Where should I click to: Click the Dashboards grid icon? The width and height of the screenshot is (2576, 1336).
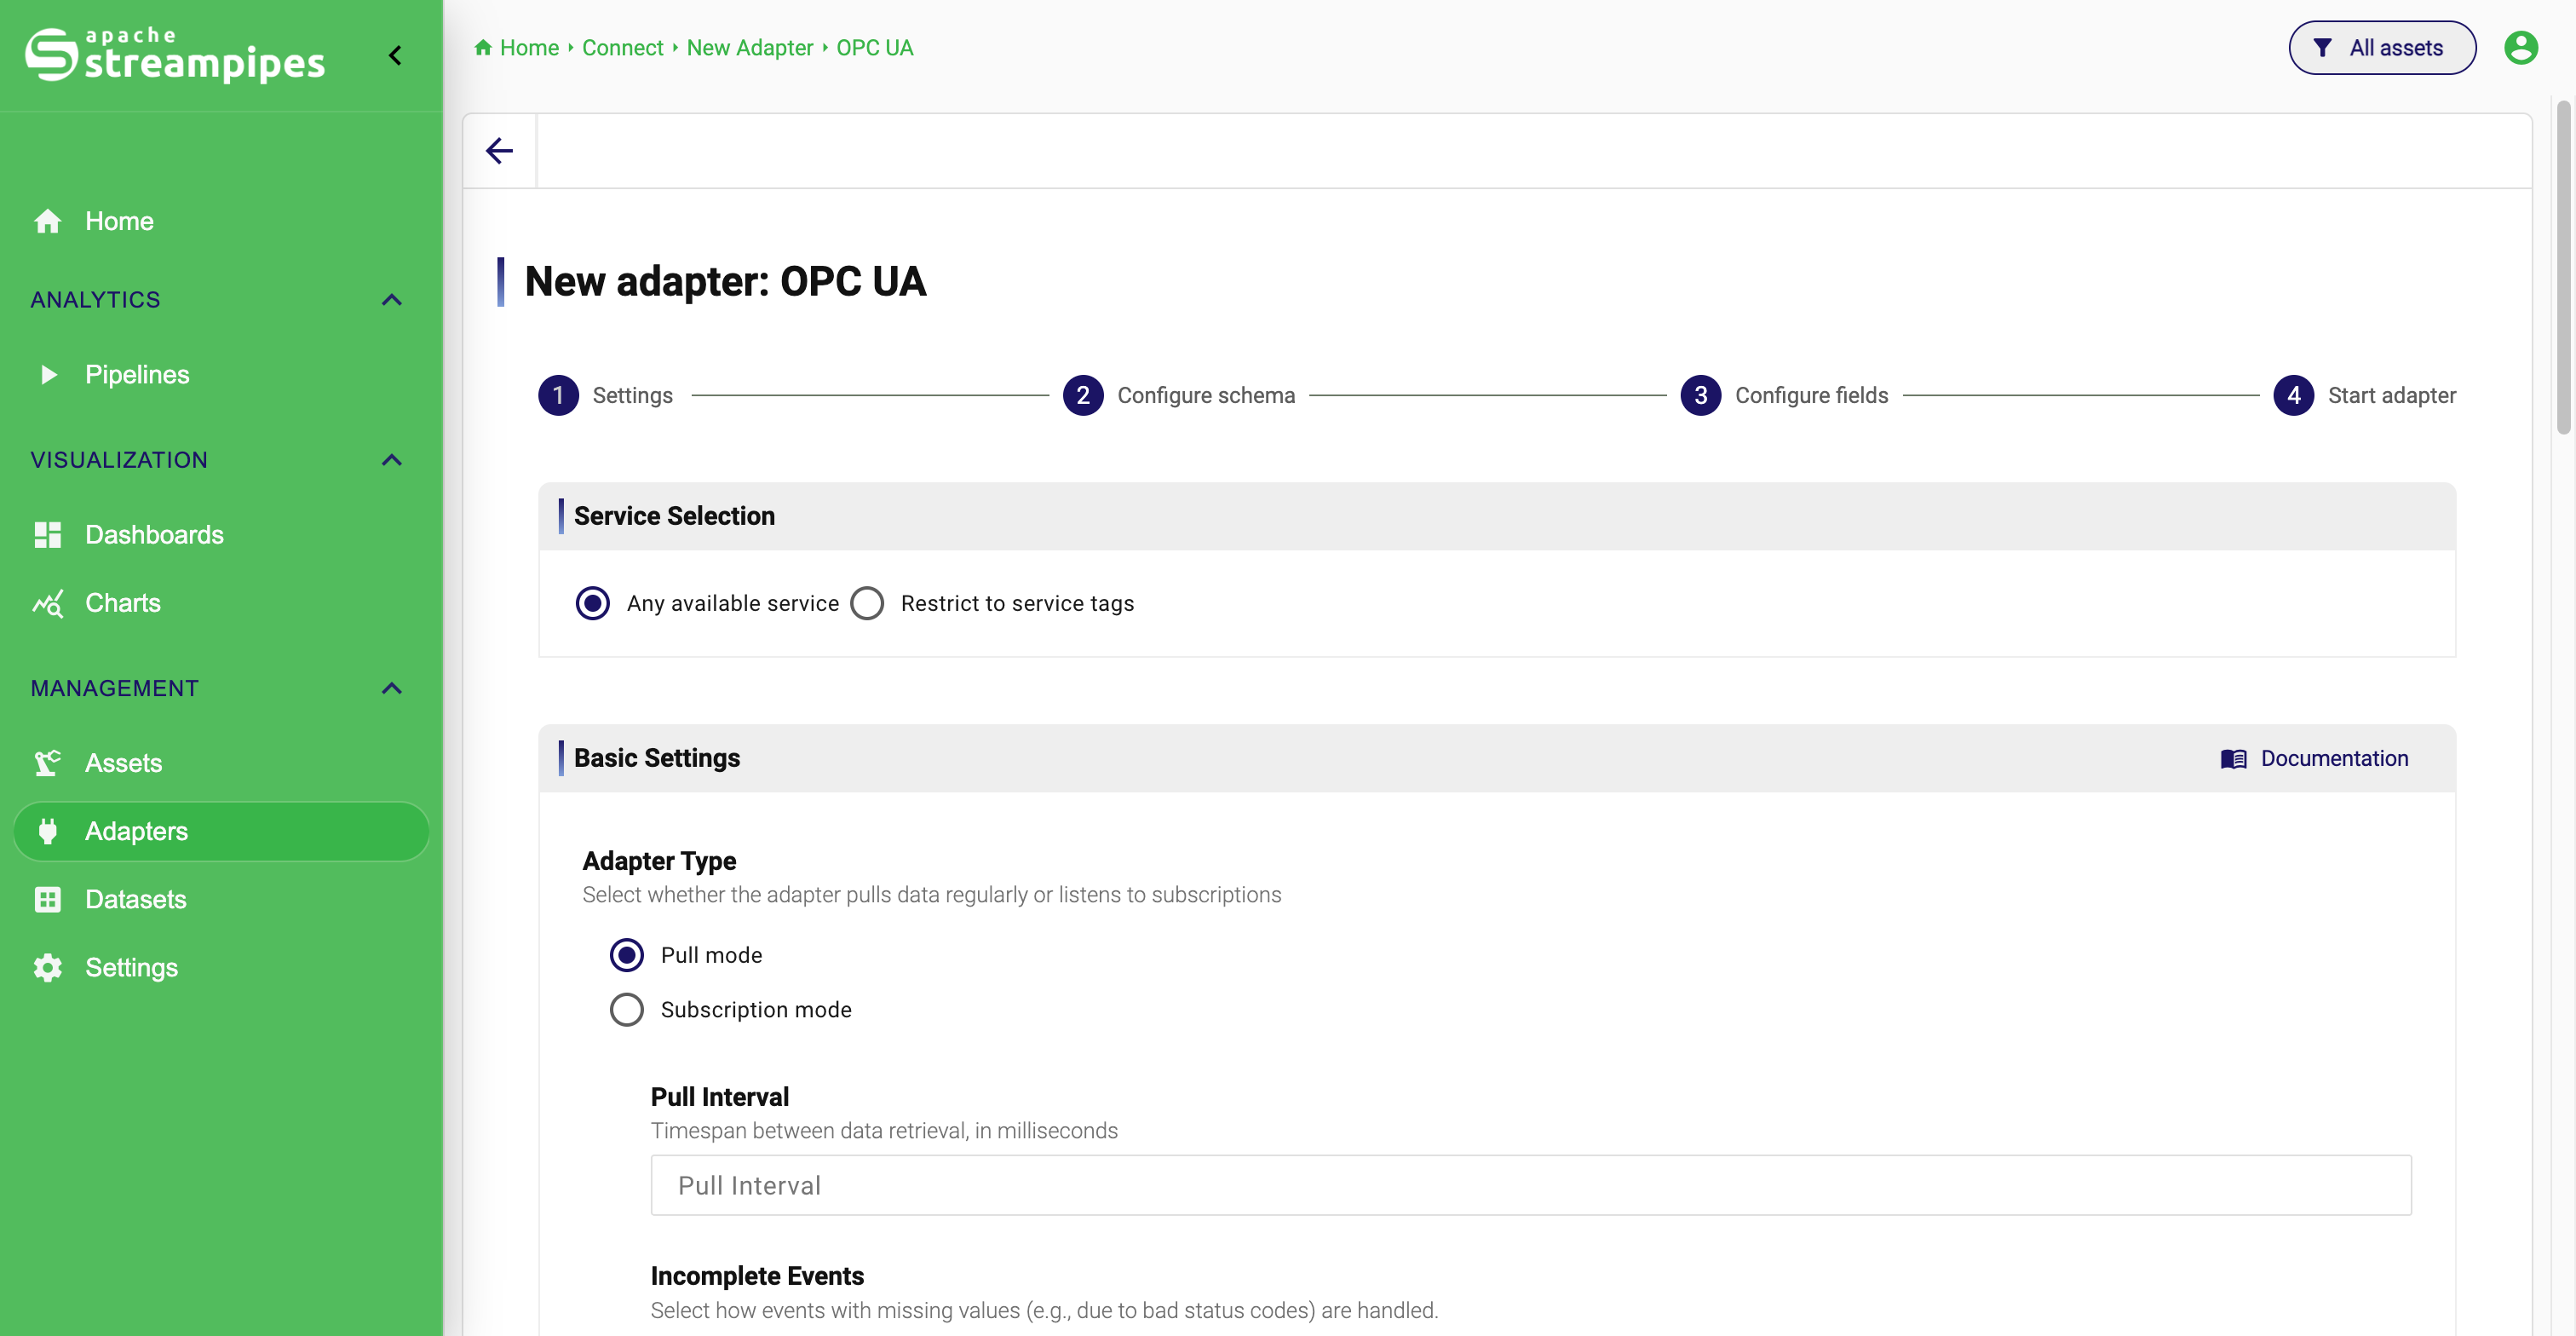pyautogui.click(x=48, y=534)
